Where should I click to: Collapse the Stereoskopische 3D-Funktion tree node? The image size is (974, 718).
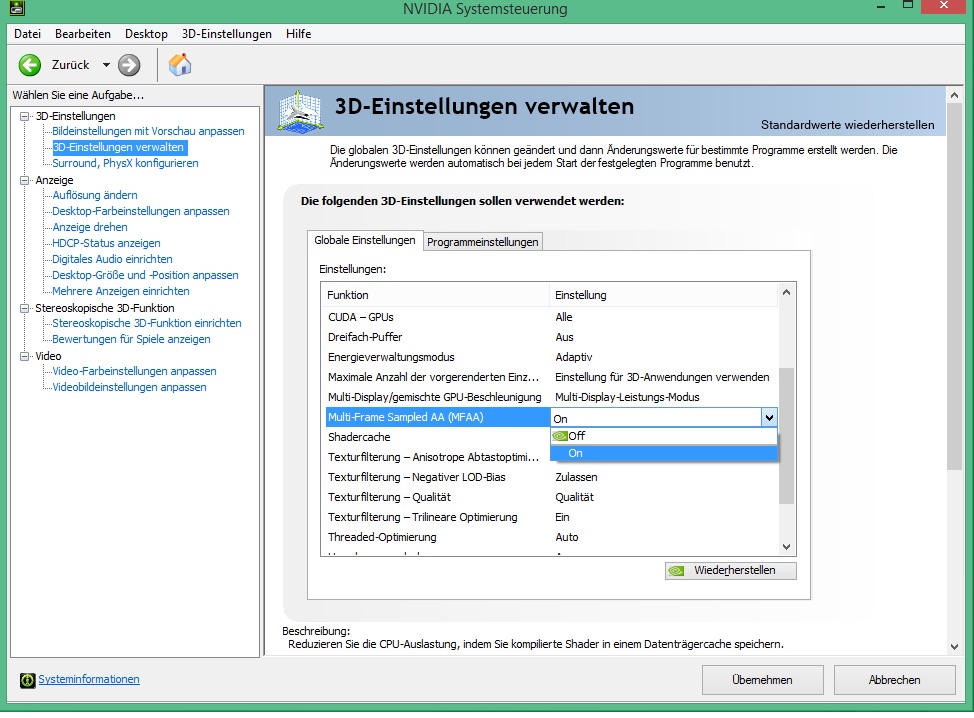[x=25, y=308]
